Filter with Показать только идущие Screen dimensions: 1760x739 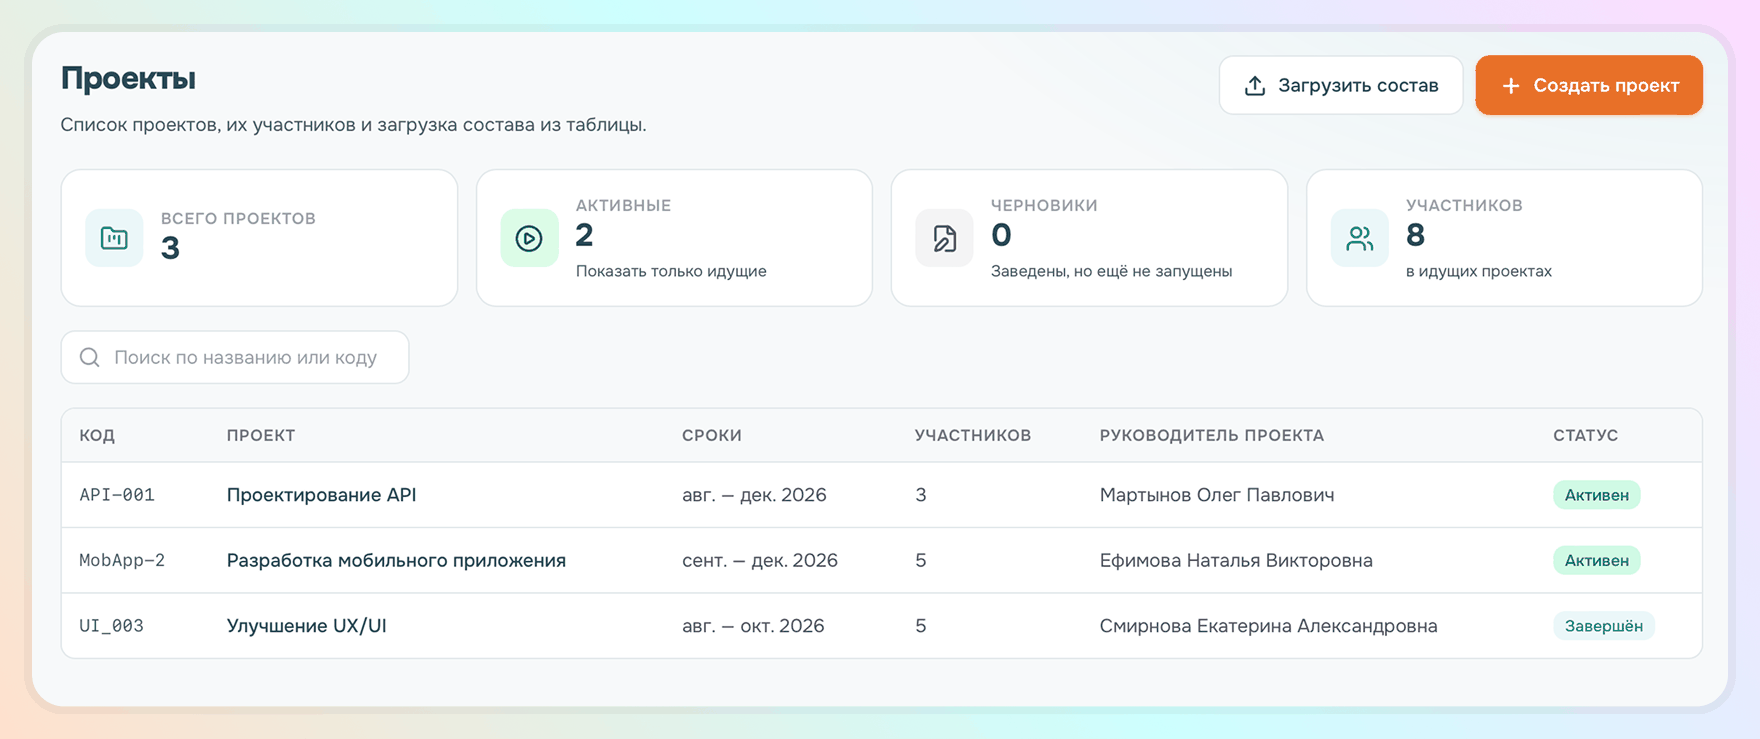[x=671, y=271]
